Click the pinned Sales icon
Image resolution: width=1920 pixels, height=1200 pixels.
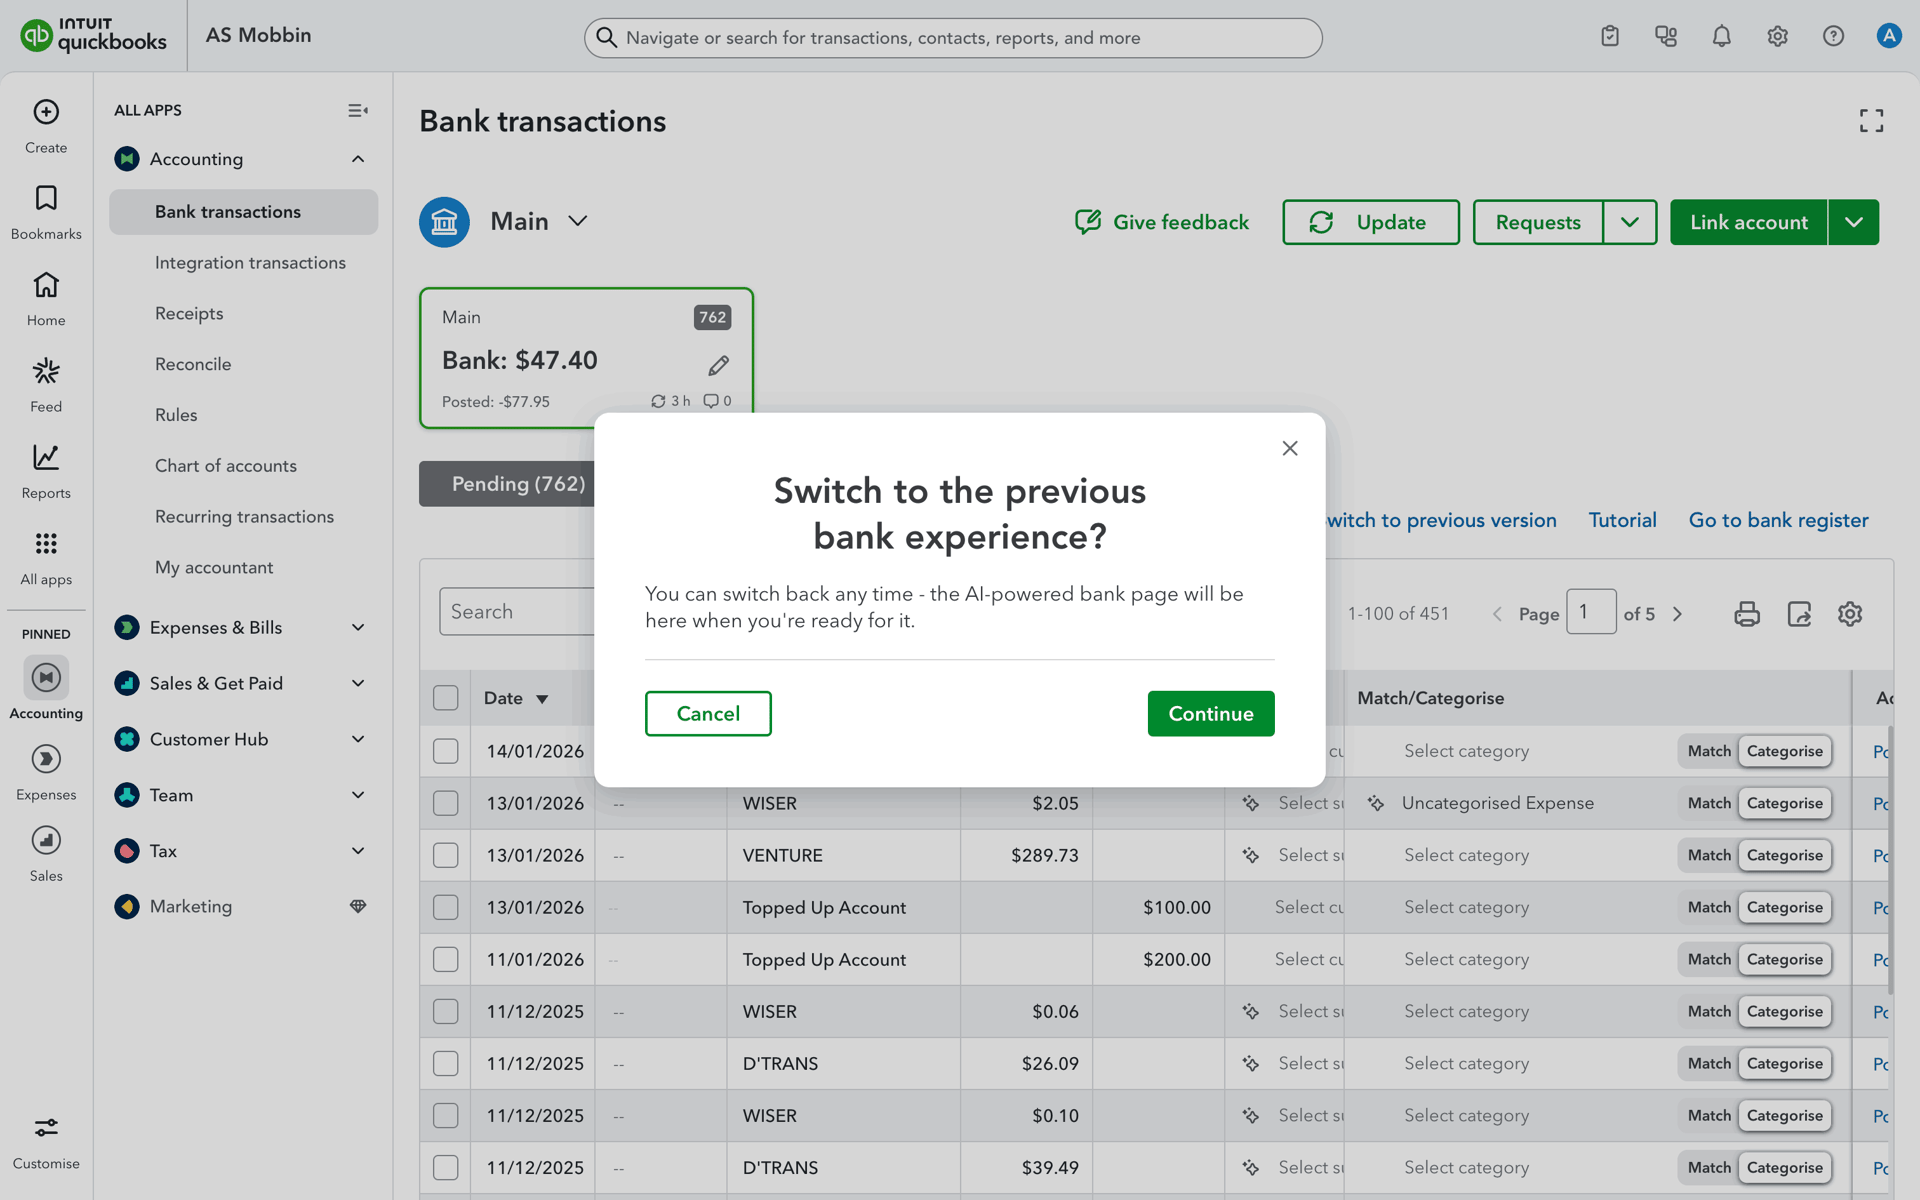[46, 840]
